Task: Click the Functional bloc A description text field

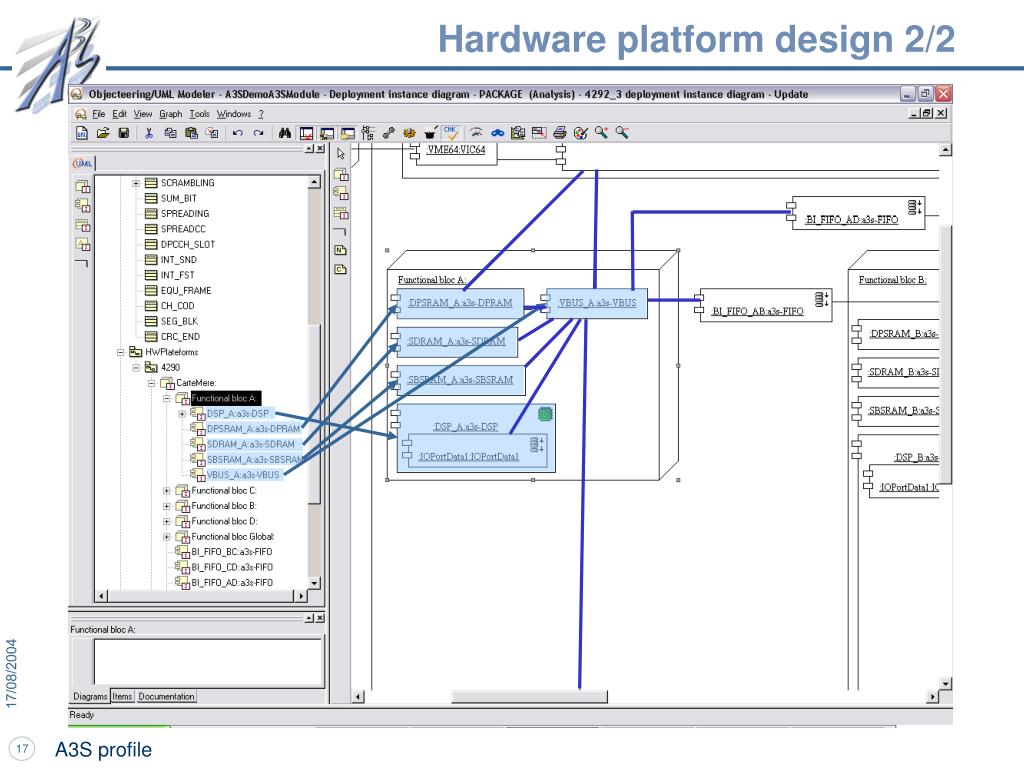Action: [x=208, y=661]
